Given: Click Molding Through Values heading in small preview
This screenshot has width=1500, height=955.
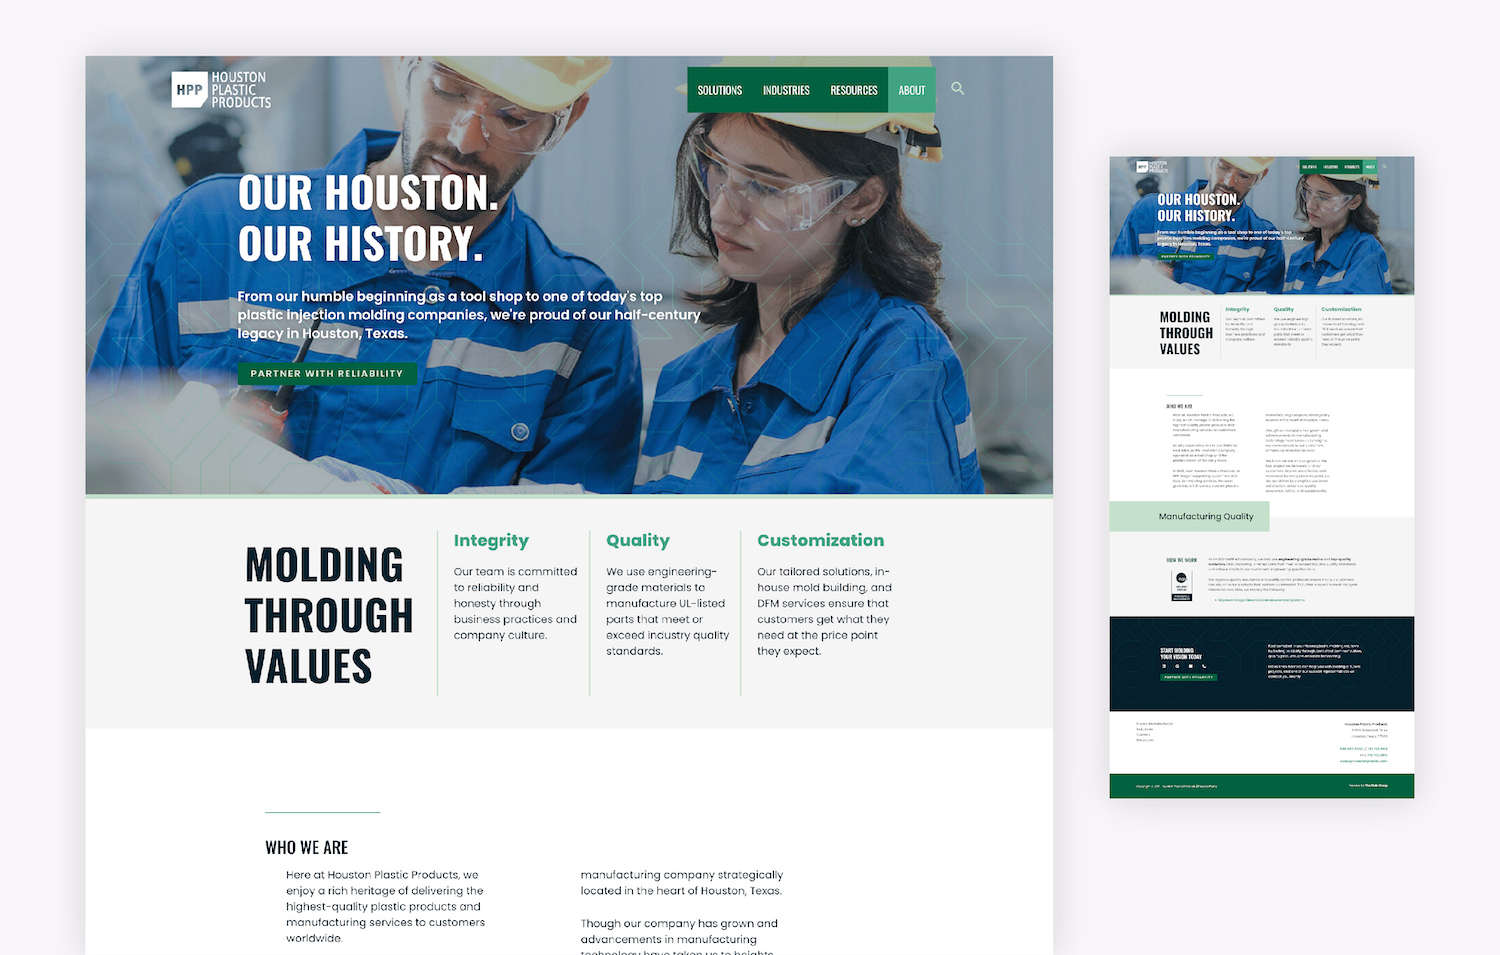Looking at the screenshot, I should click(1186, 333).
